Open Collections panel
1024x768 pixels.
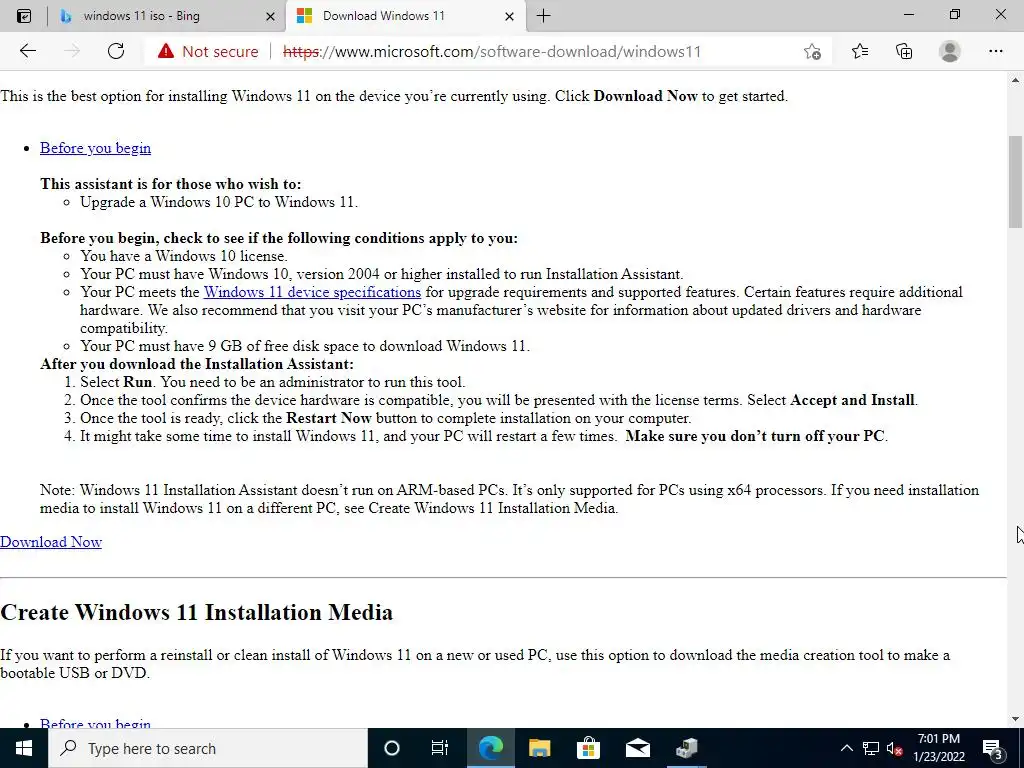coord(904,51)
